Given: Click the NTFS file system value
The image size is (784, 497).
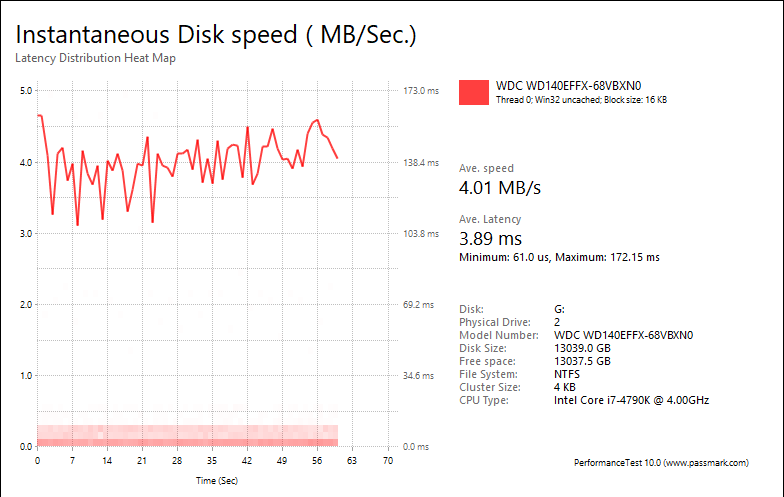Looking at the screenshot, I should click(x=567, y=374).
